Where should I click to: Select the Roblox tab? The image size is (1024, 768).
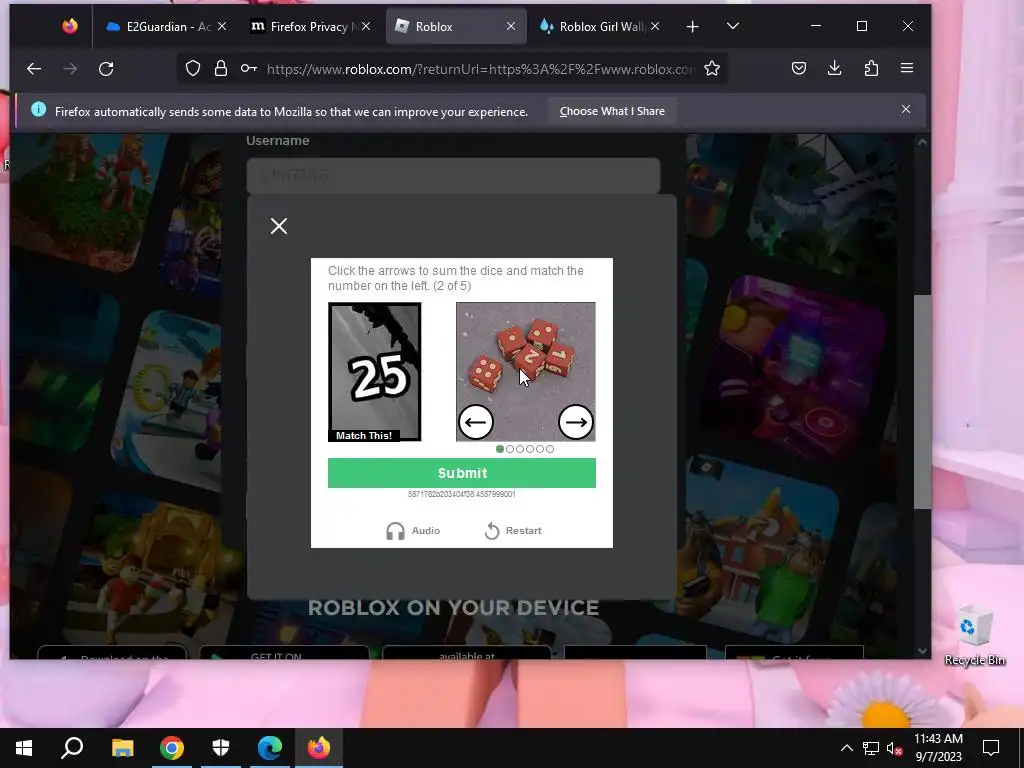coord(434,26)
